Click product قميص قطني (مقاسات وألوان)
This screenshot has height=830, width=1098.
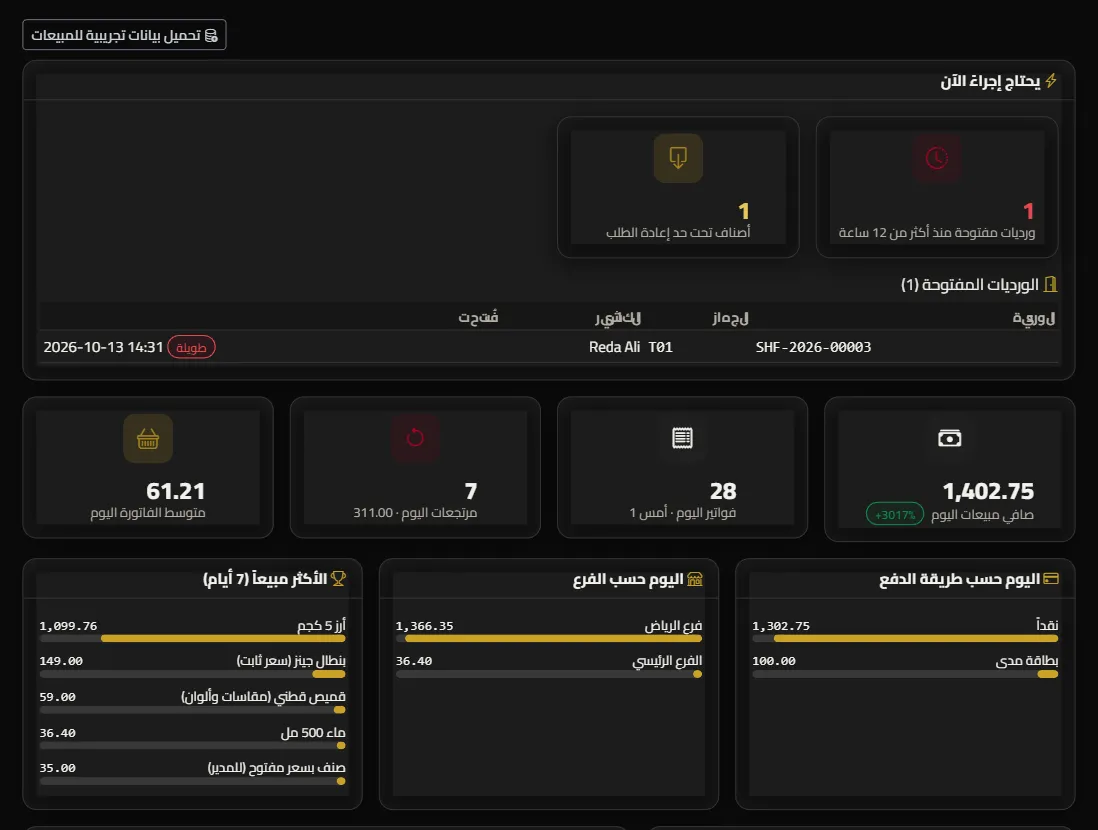tap(263, 697)
